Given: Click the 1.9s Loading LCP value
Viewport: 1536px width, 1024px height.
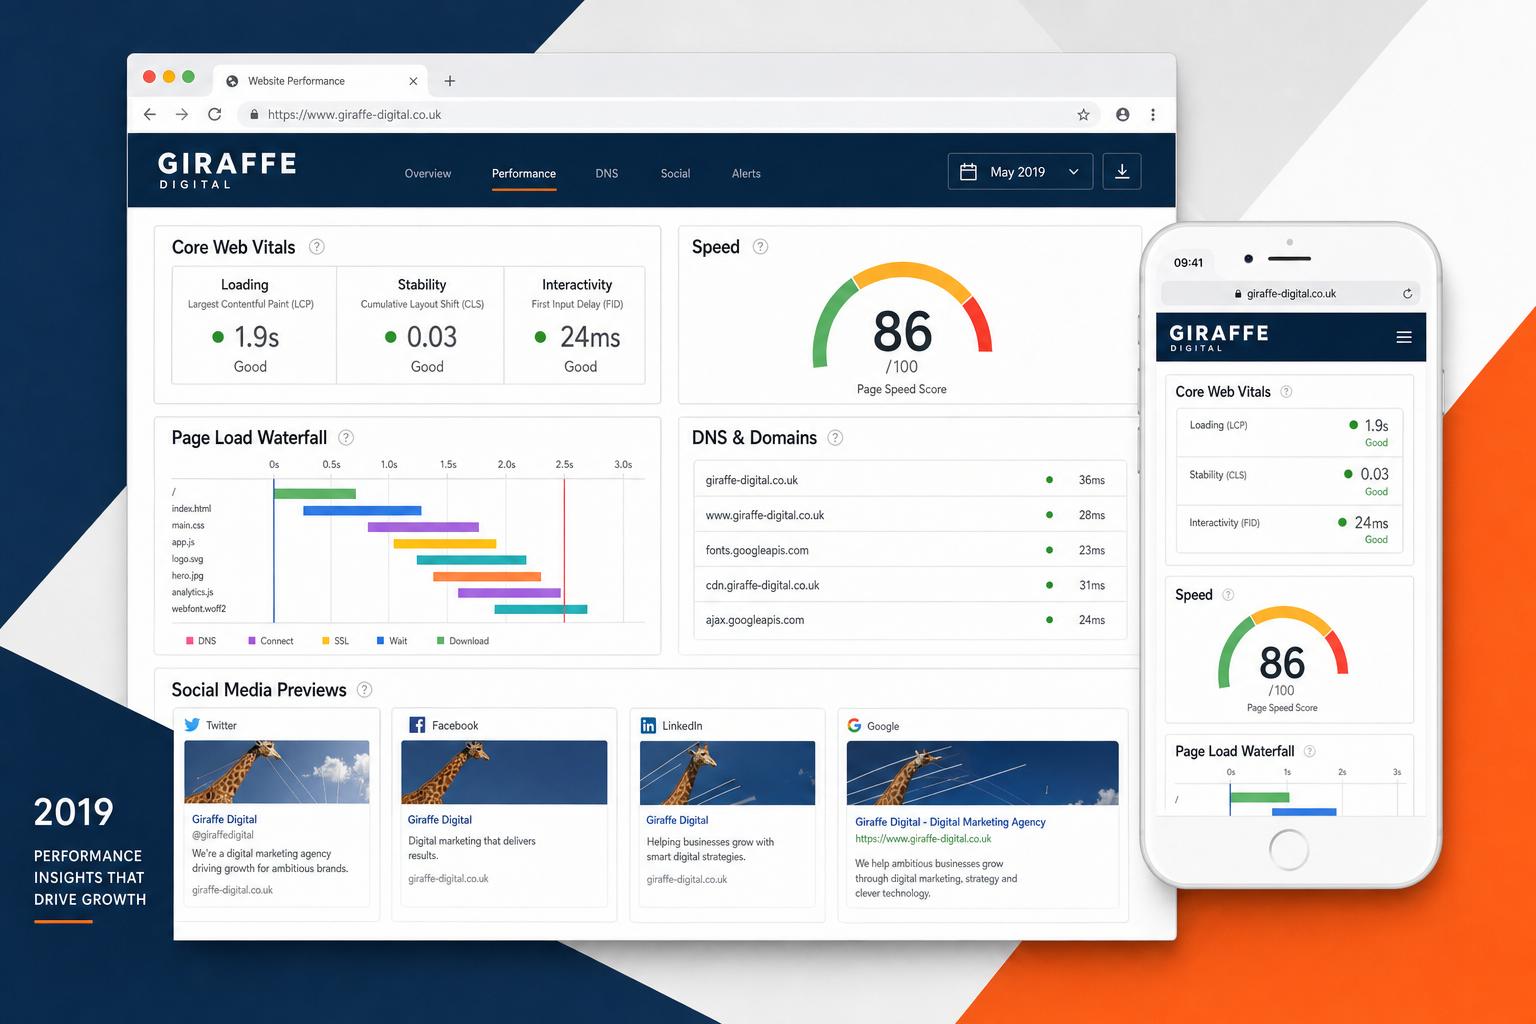Looking at the screenshot, I should (257, 337).
